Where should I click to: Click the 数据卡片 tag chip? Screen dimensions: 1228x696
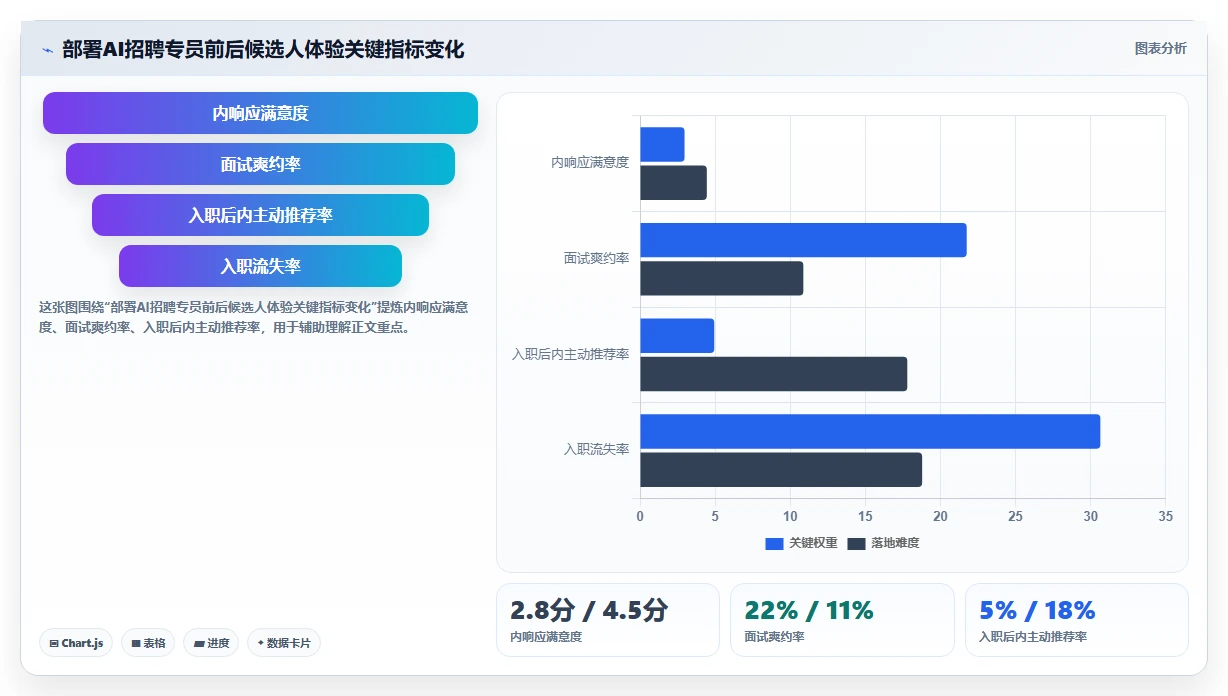[283, 643]
